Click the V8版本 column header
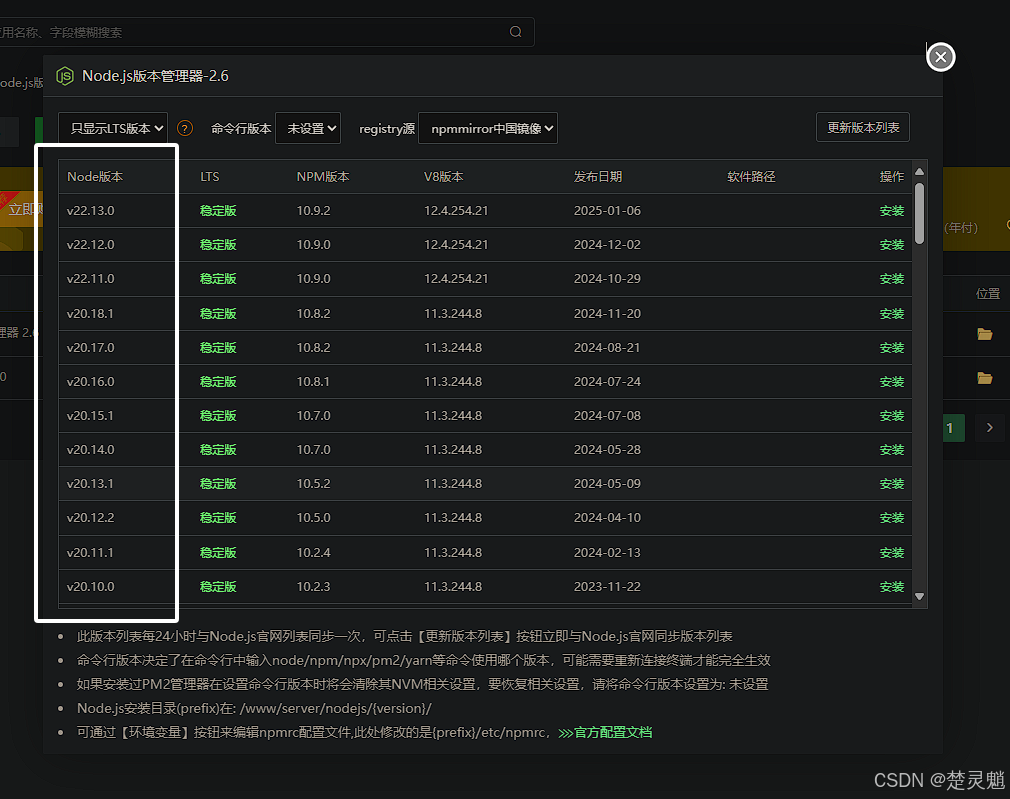 point(443,177)
